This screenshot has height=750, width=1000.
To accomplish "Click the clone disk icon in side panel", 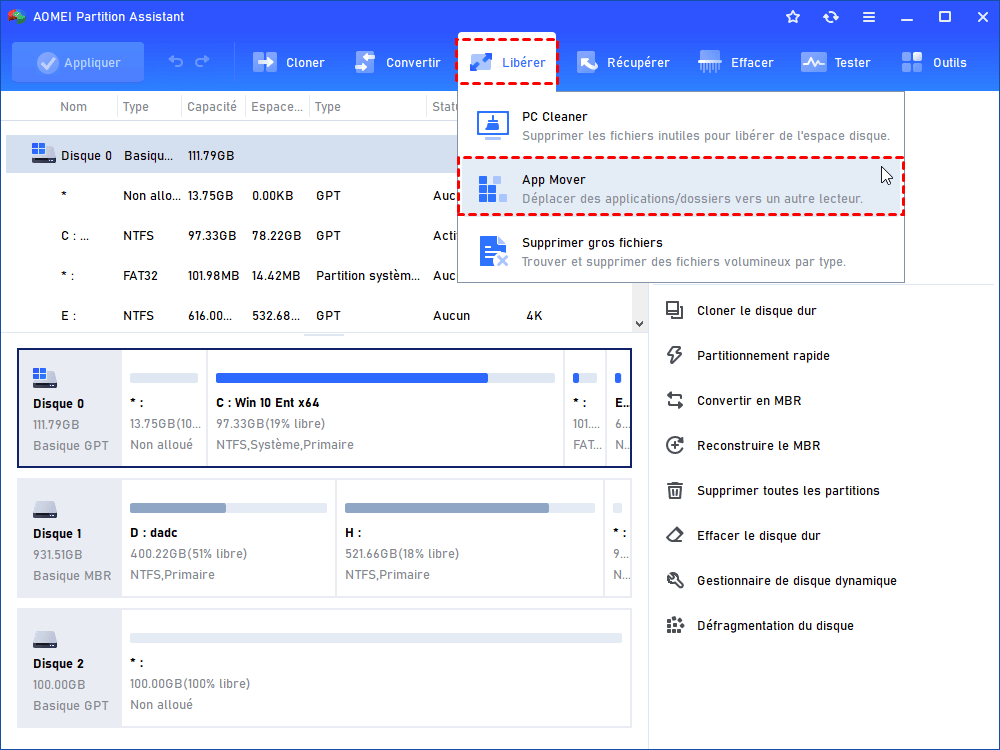I will tap(675, 311).
